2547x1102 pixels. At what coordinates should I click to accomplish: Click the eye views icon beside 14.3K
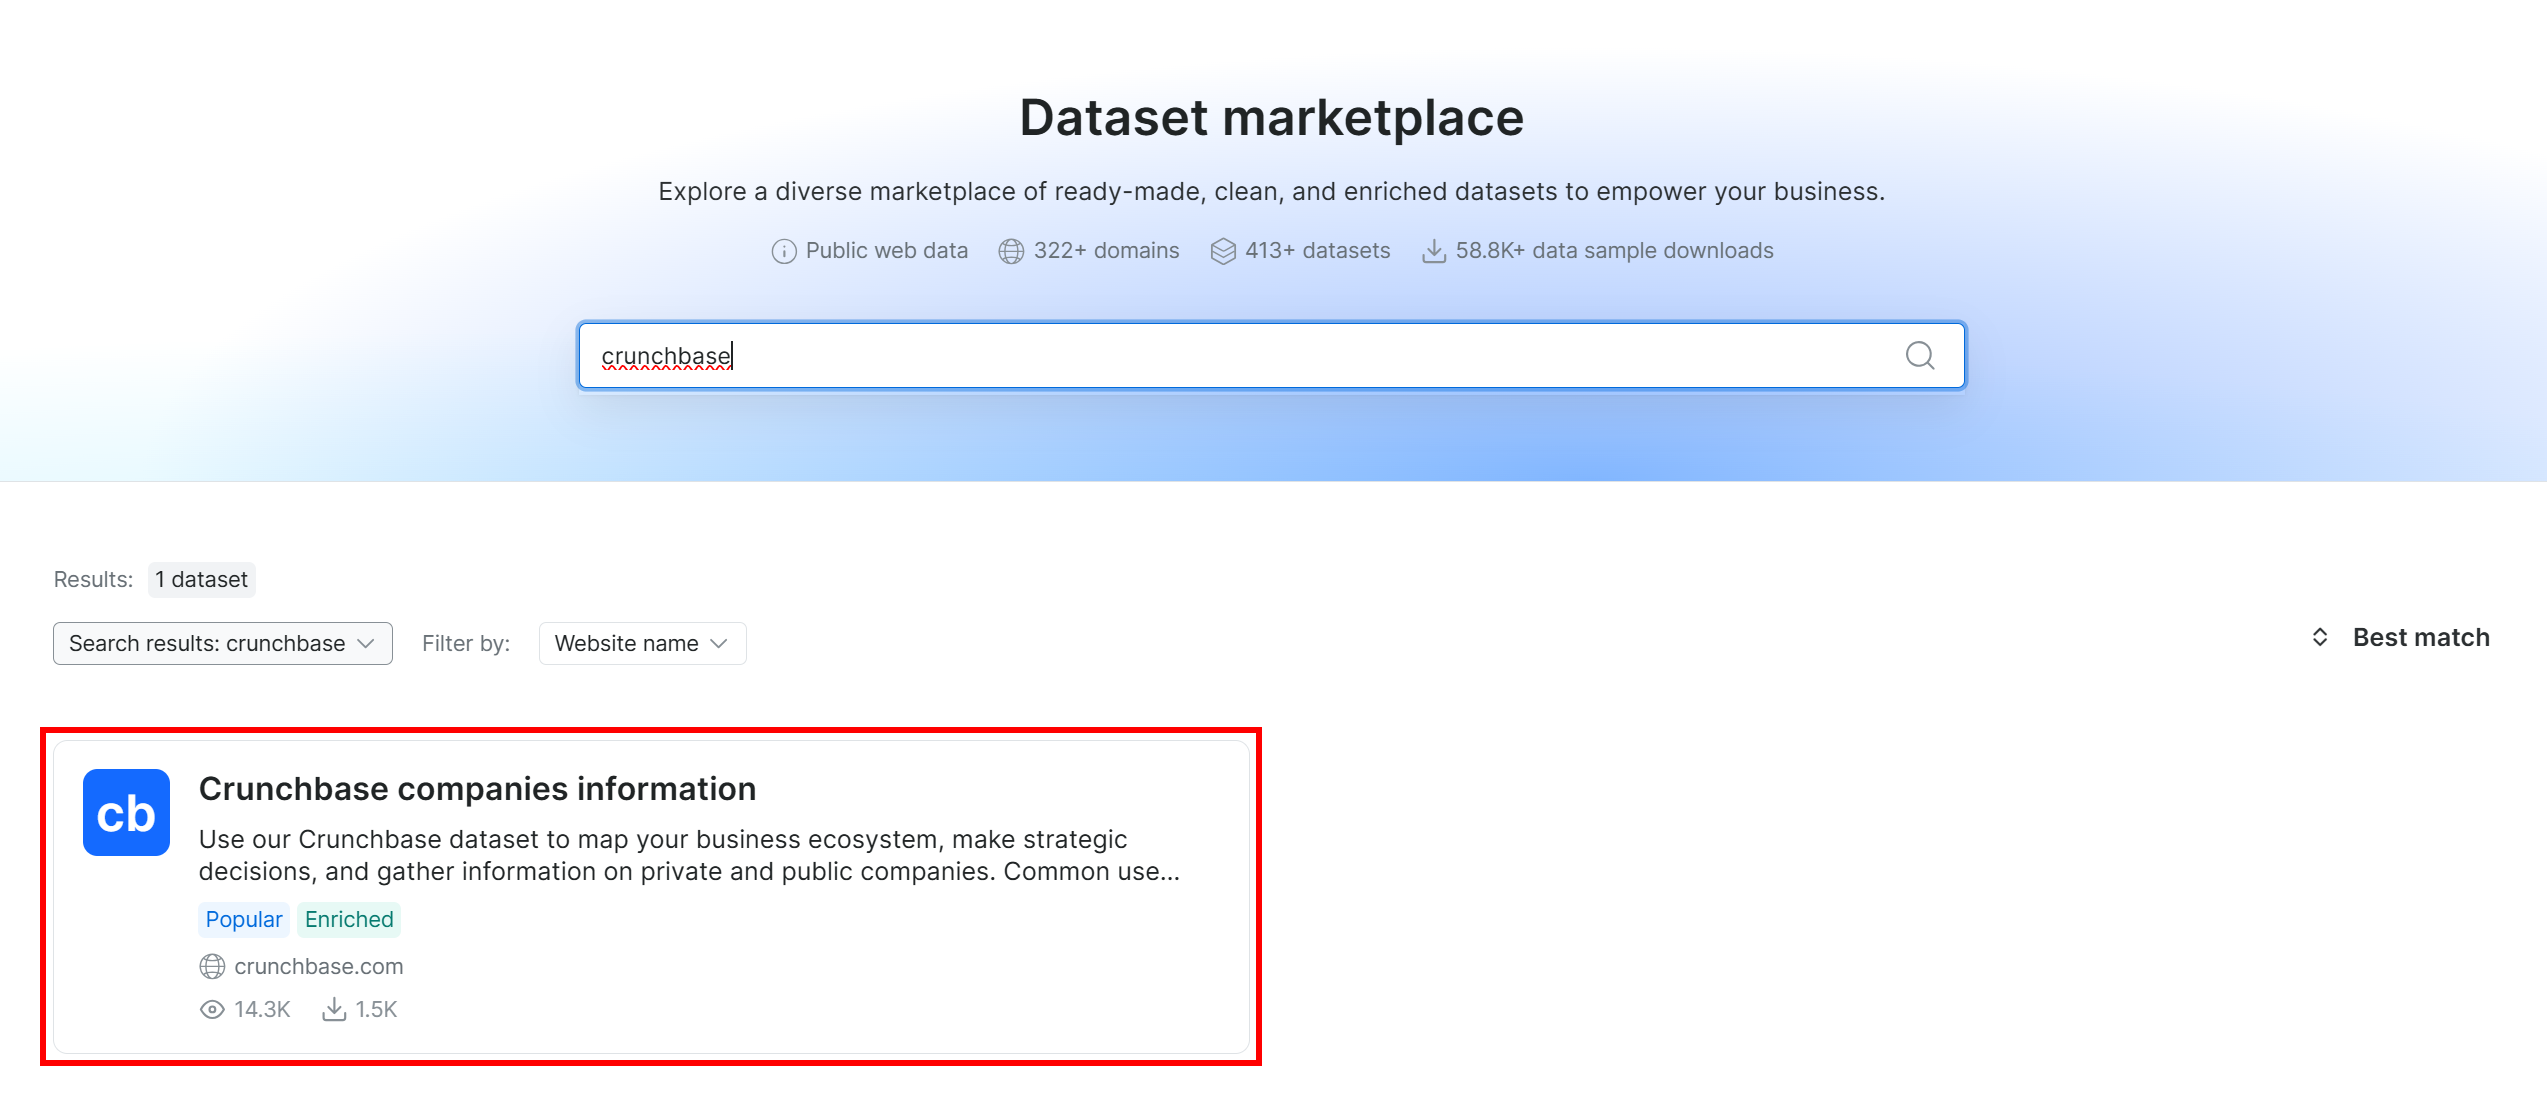pos(212,1009)
